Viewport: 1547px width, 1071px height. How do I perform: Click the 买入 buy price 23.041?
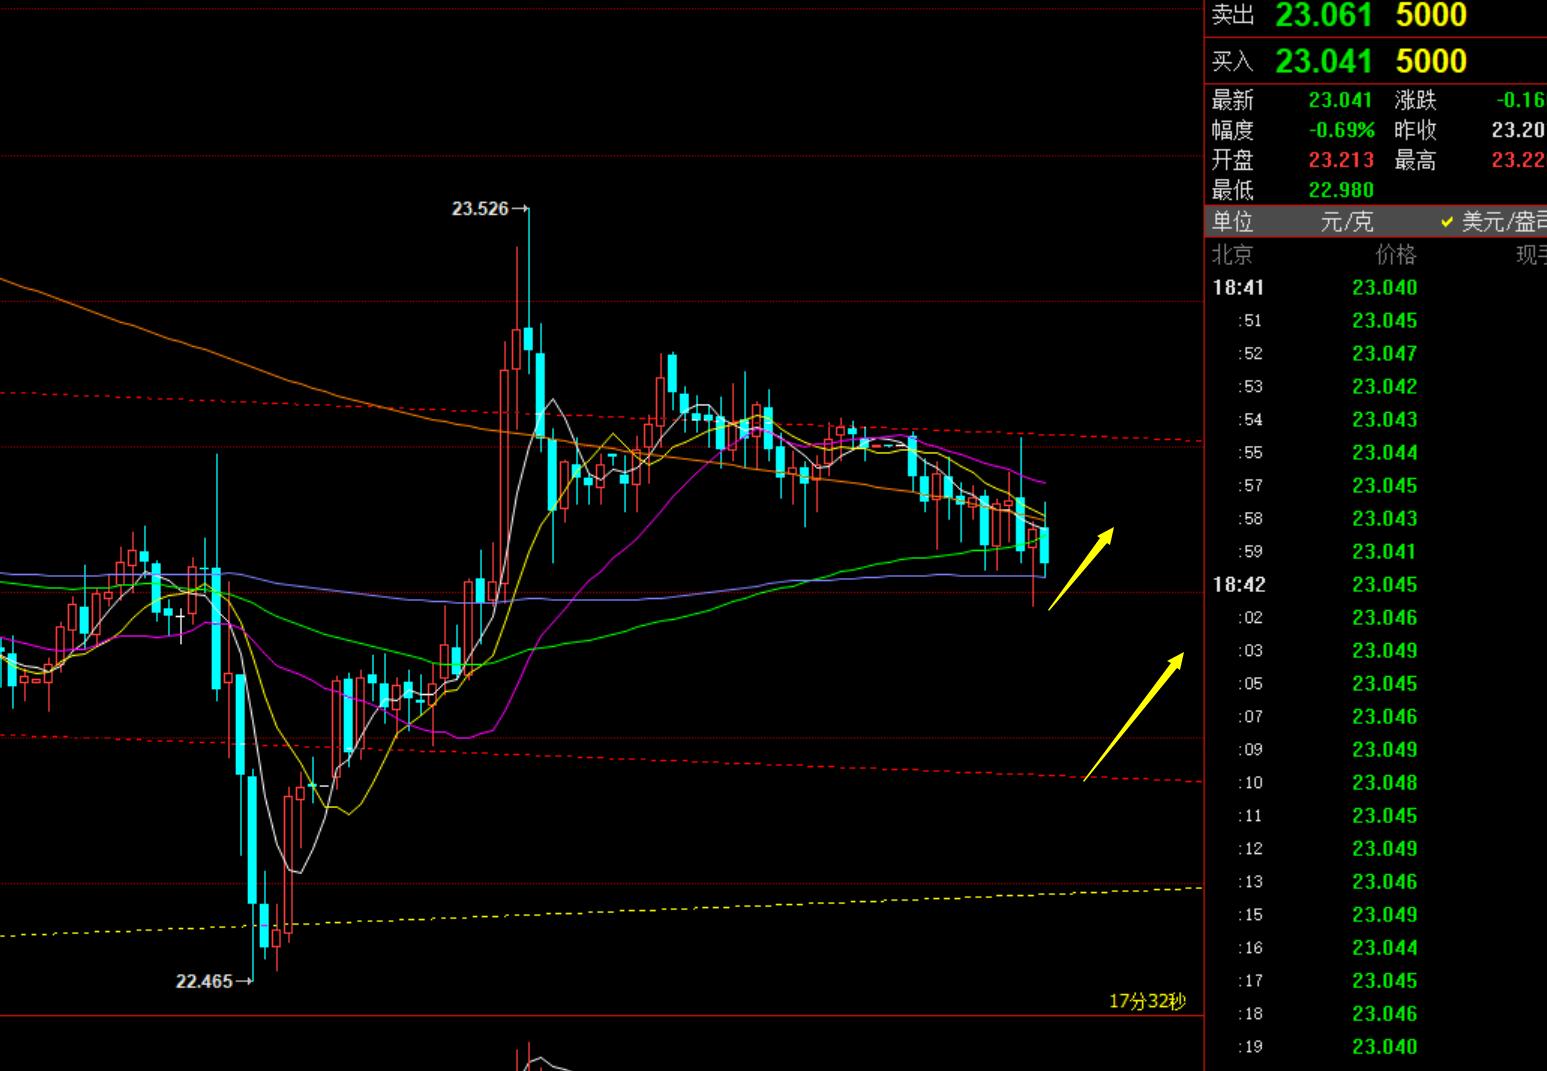click(1323, 61)
